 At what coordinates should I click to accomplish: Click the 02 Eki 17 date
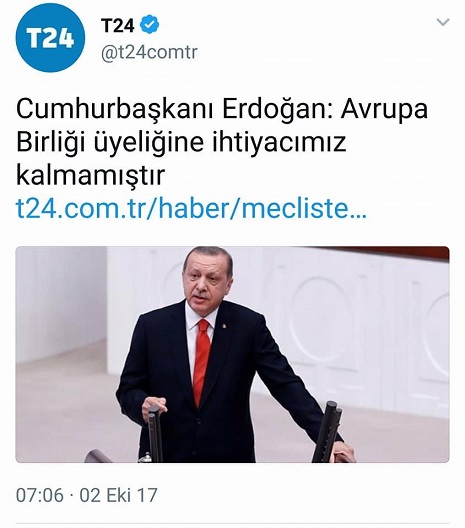pyautogui.click(x=118, y=495)
